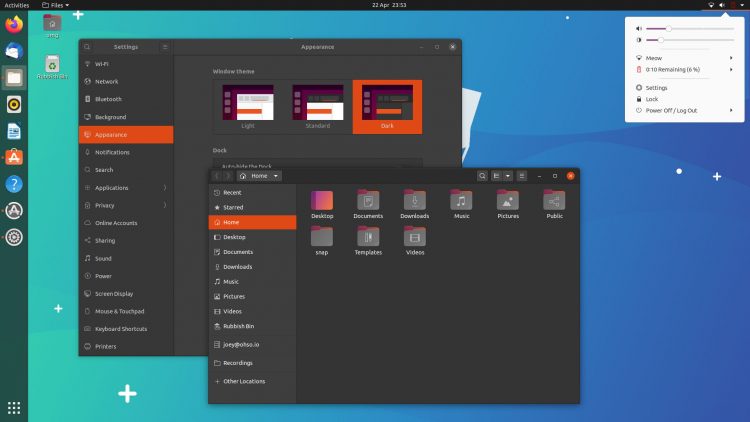Open joey@ohso.io in Files sidebar
The width and height of the screenshot is (750, 422).
[253, 344]
